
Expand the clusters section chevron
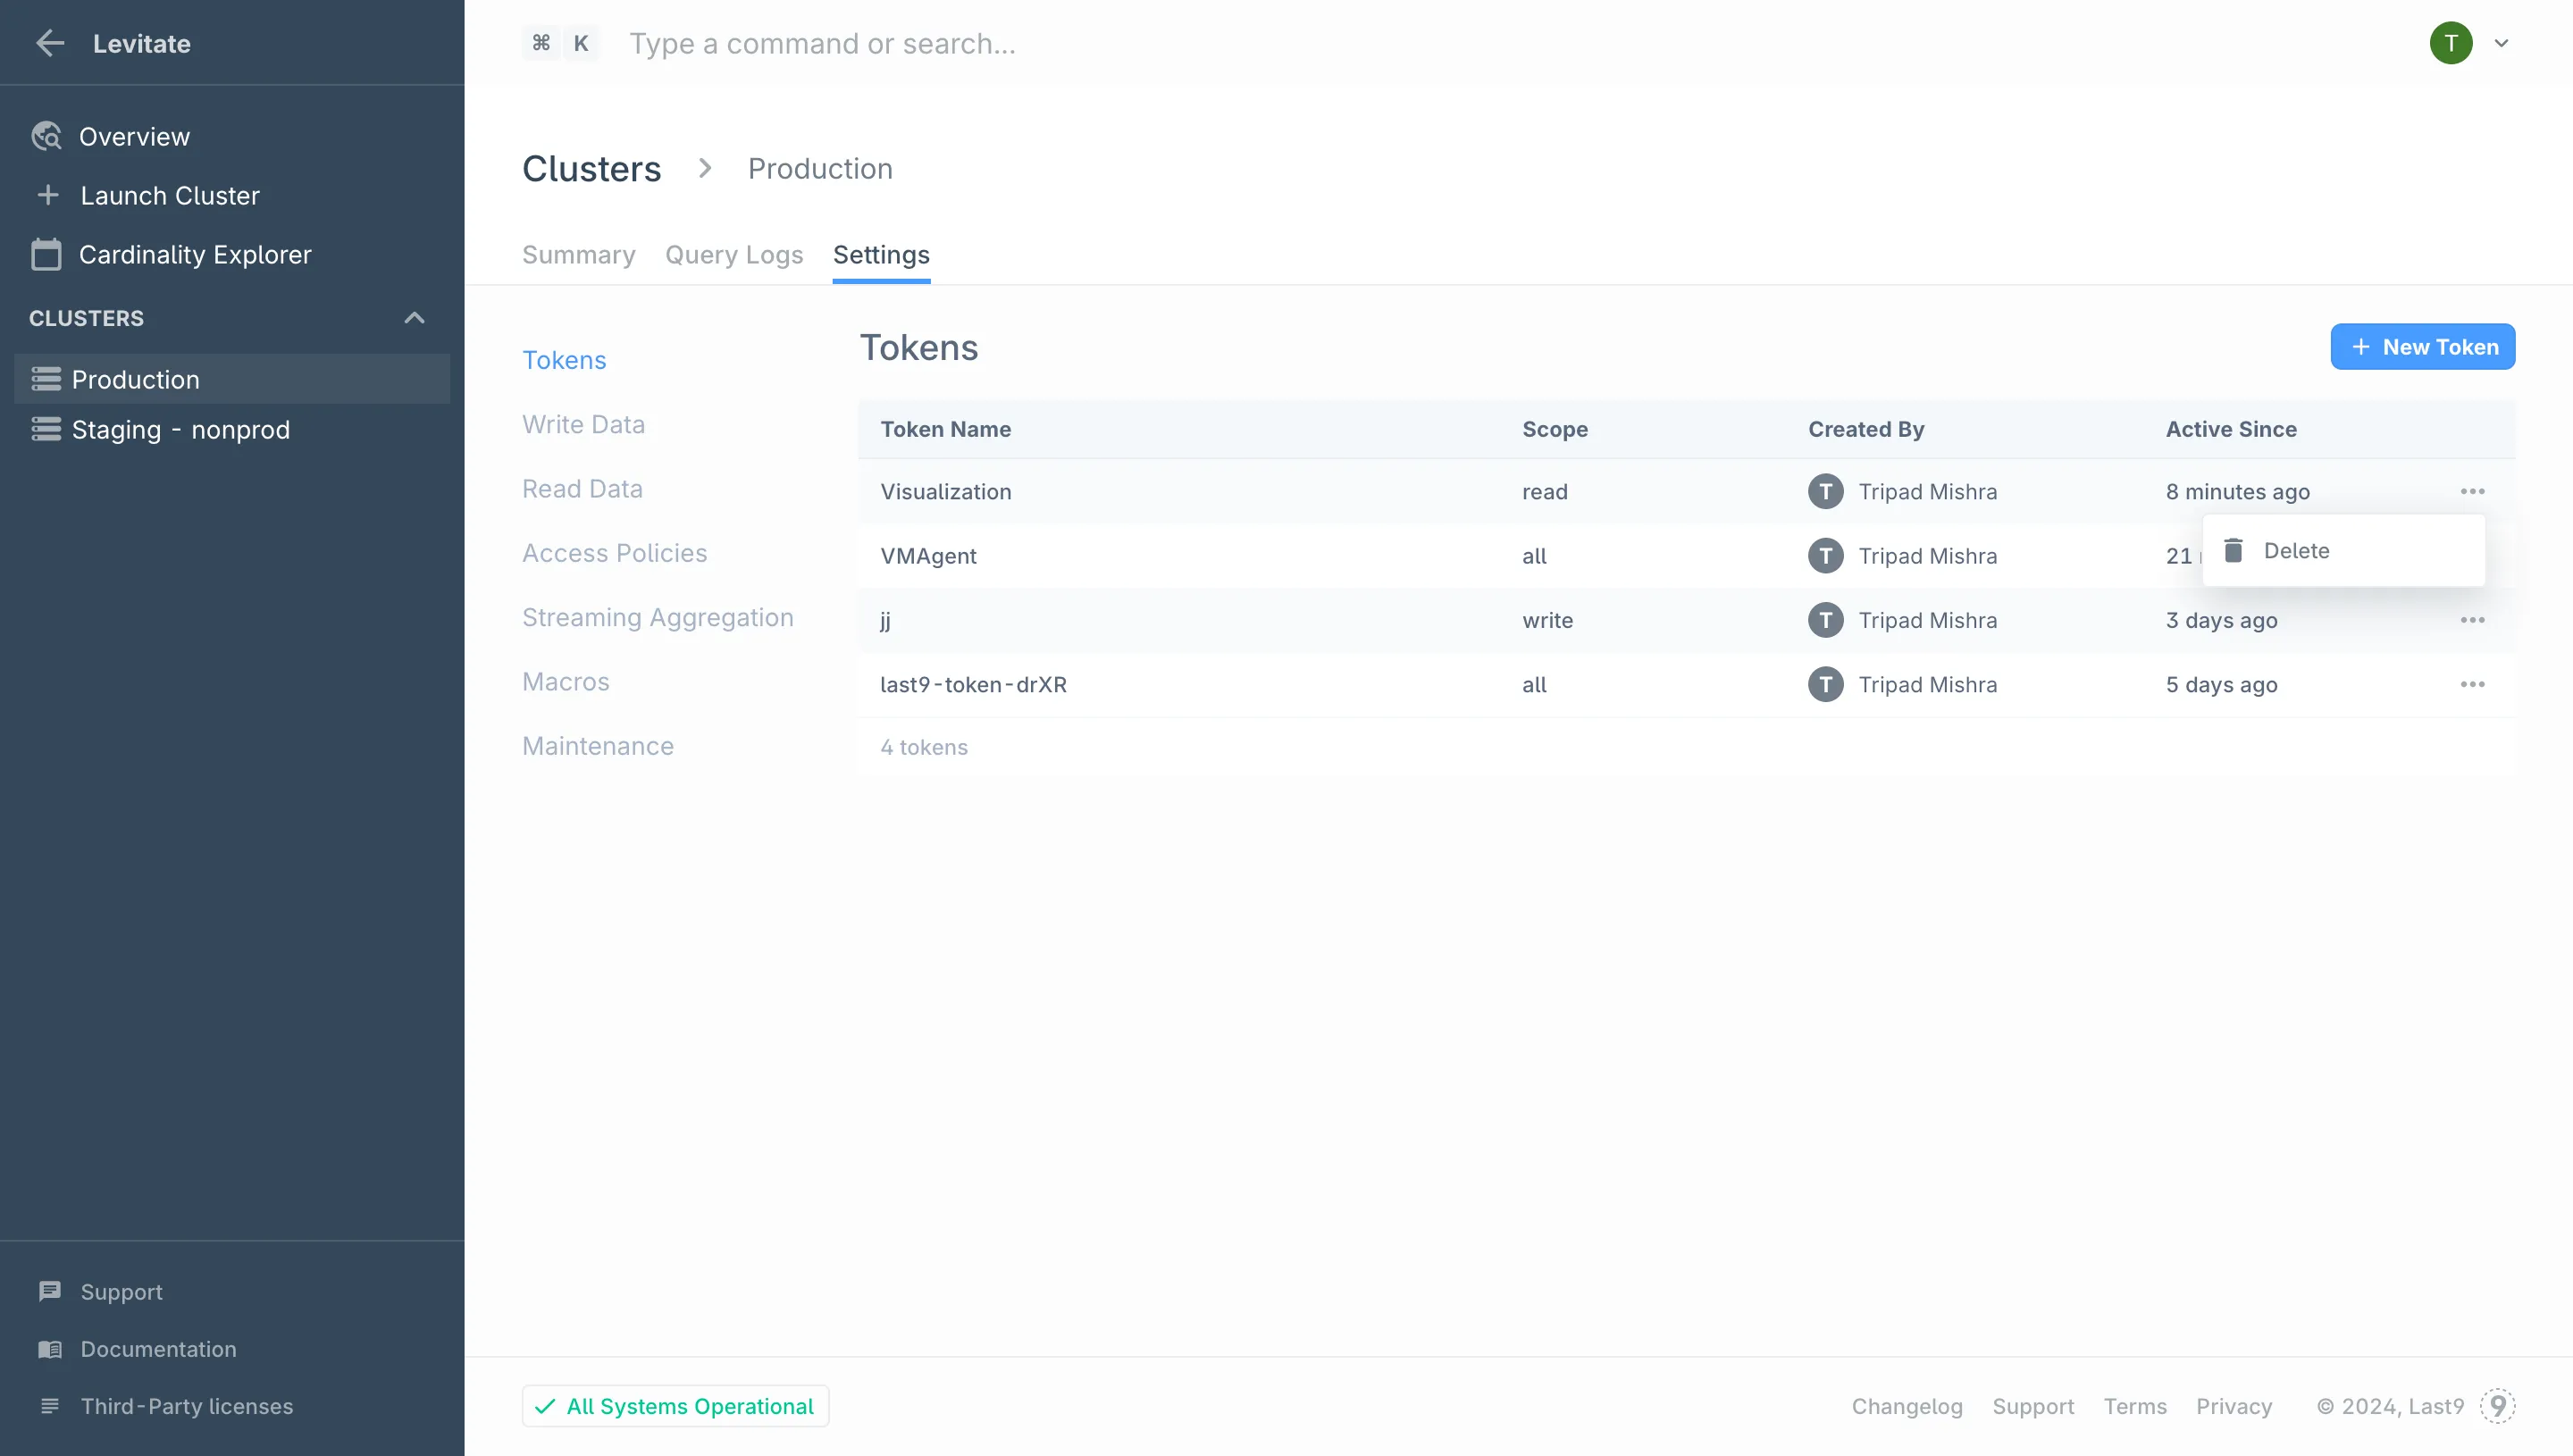pyautogui.click(x=414, y=316)
